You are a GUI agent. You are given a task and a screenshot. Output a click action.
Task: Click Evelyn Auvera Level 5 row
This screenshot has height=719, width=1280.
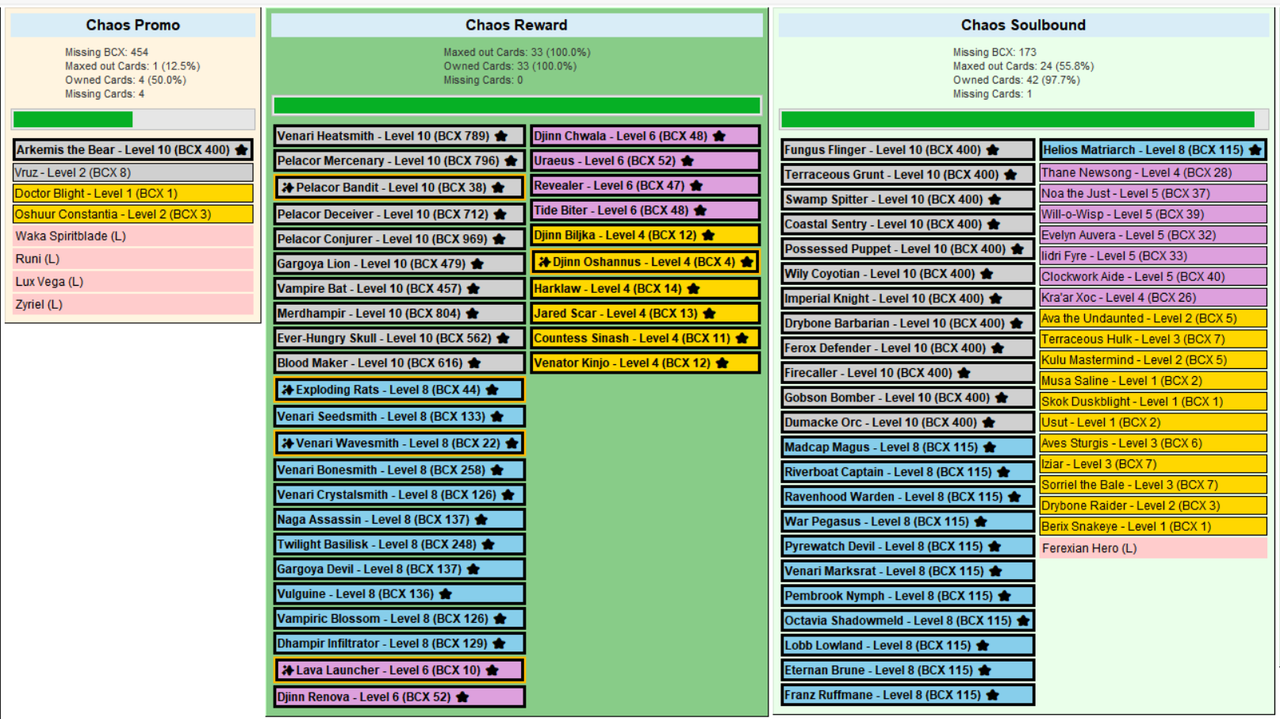[1153, 235]
